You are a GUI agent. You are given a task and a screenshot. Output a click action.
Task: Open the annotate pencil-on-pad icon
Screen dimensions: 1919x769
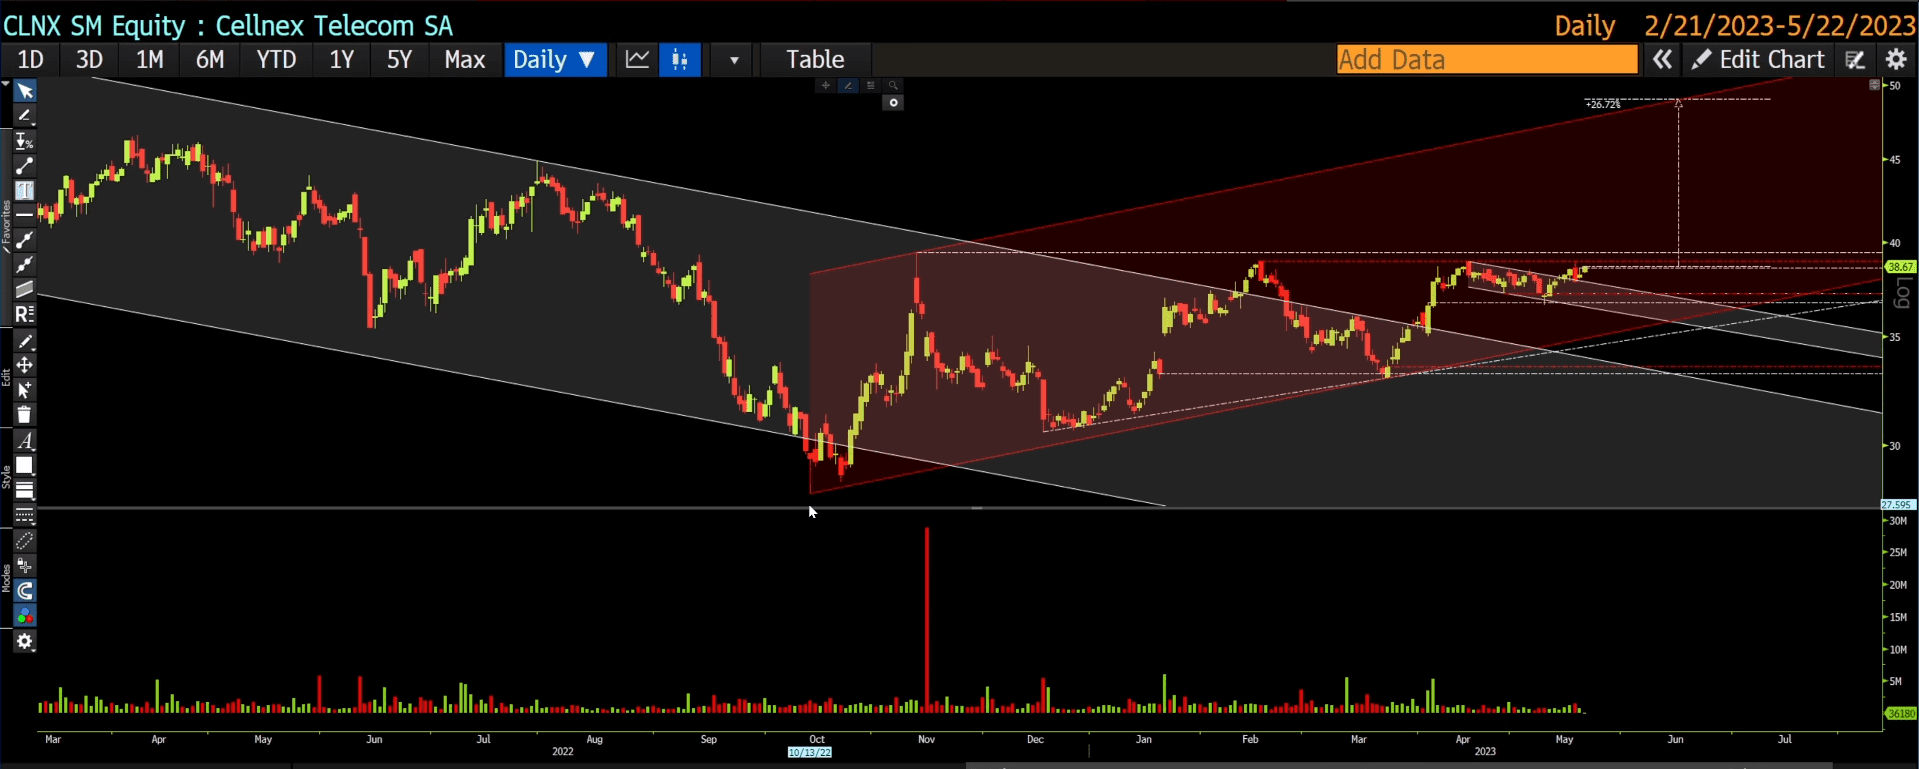point(1856,60)
